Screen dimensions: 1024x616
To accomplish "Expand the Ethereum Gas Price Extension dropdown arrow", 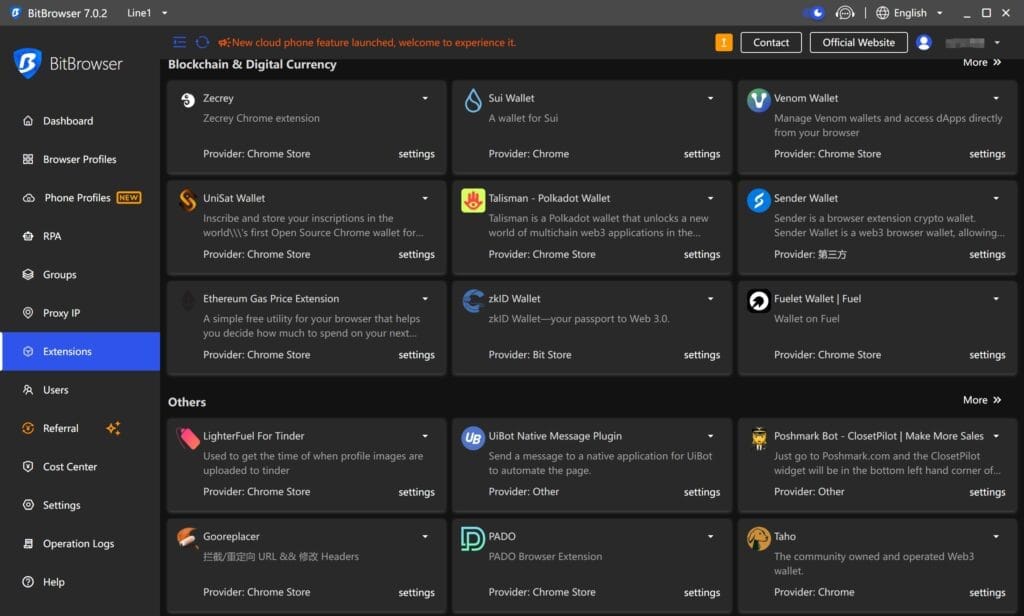I will [425, 299].
